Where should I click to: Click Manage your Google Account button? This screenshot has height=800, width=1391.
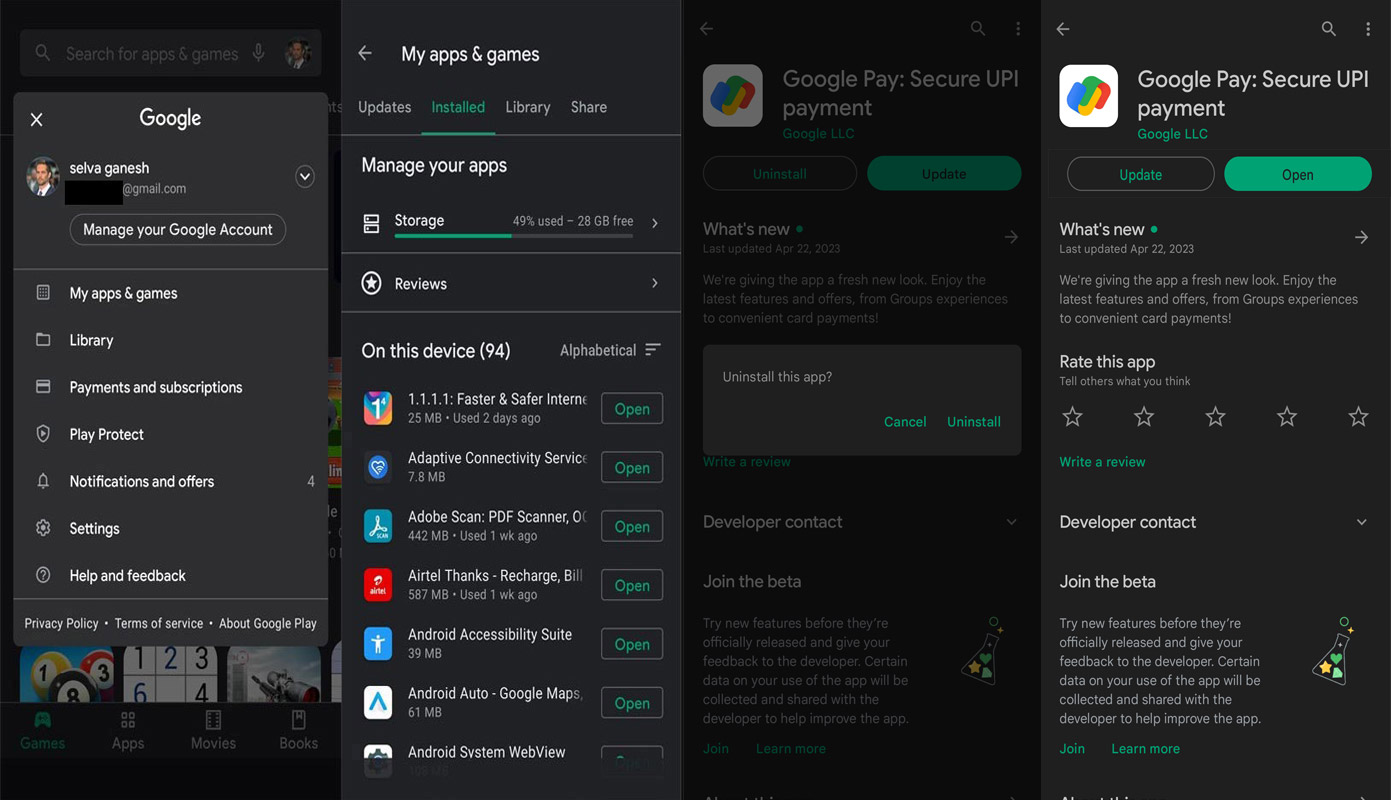coord(178,229)
